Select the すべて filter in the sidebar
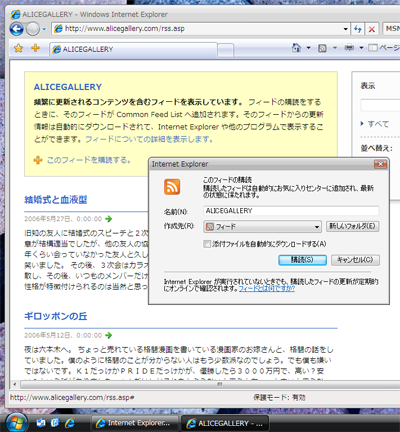 (378, 124)
